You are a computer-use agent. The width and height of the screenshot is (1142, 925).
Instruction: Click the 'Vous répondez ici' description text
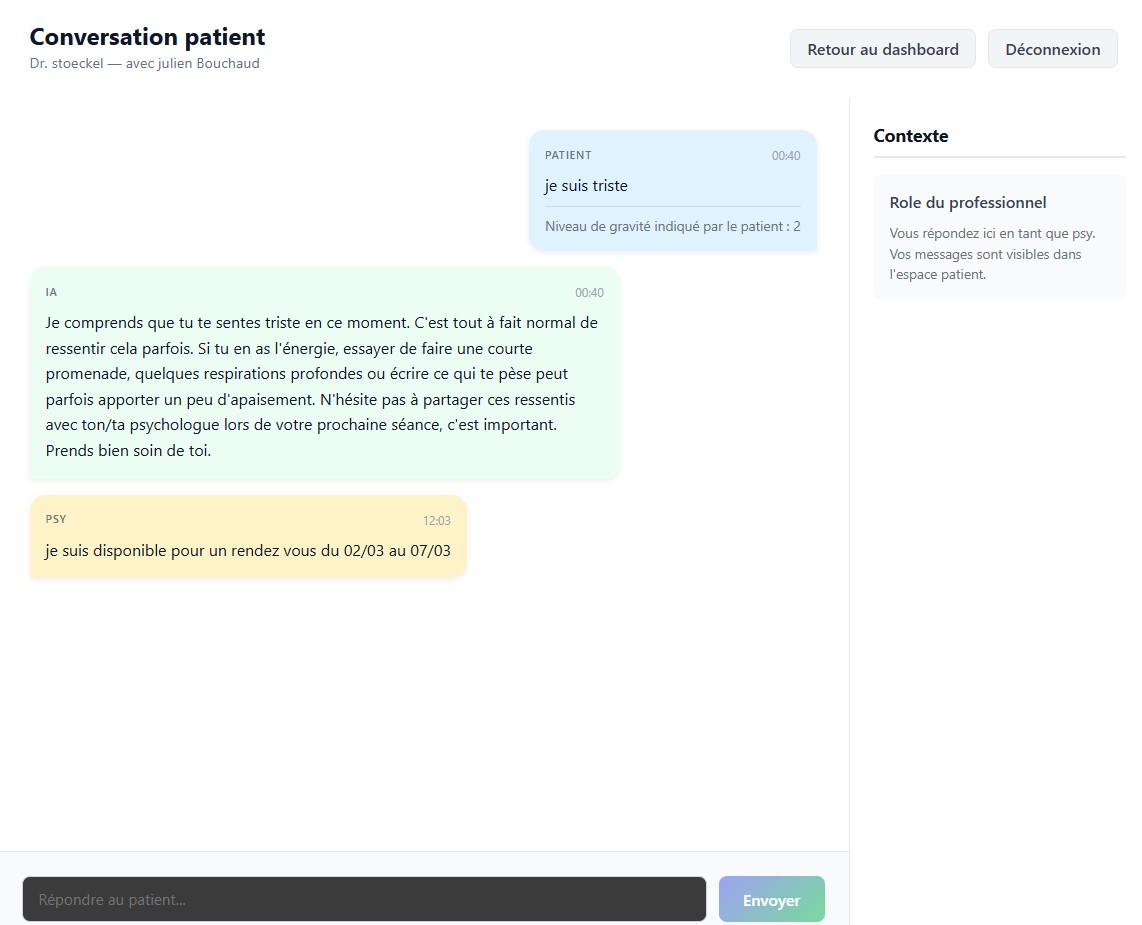point(991,254)
